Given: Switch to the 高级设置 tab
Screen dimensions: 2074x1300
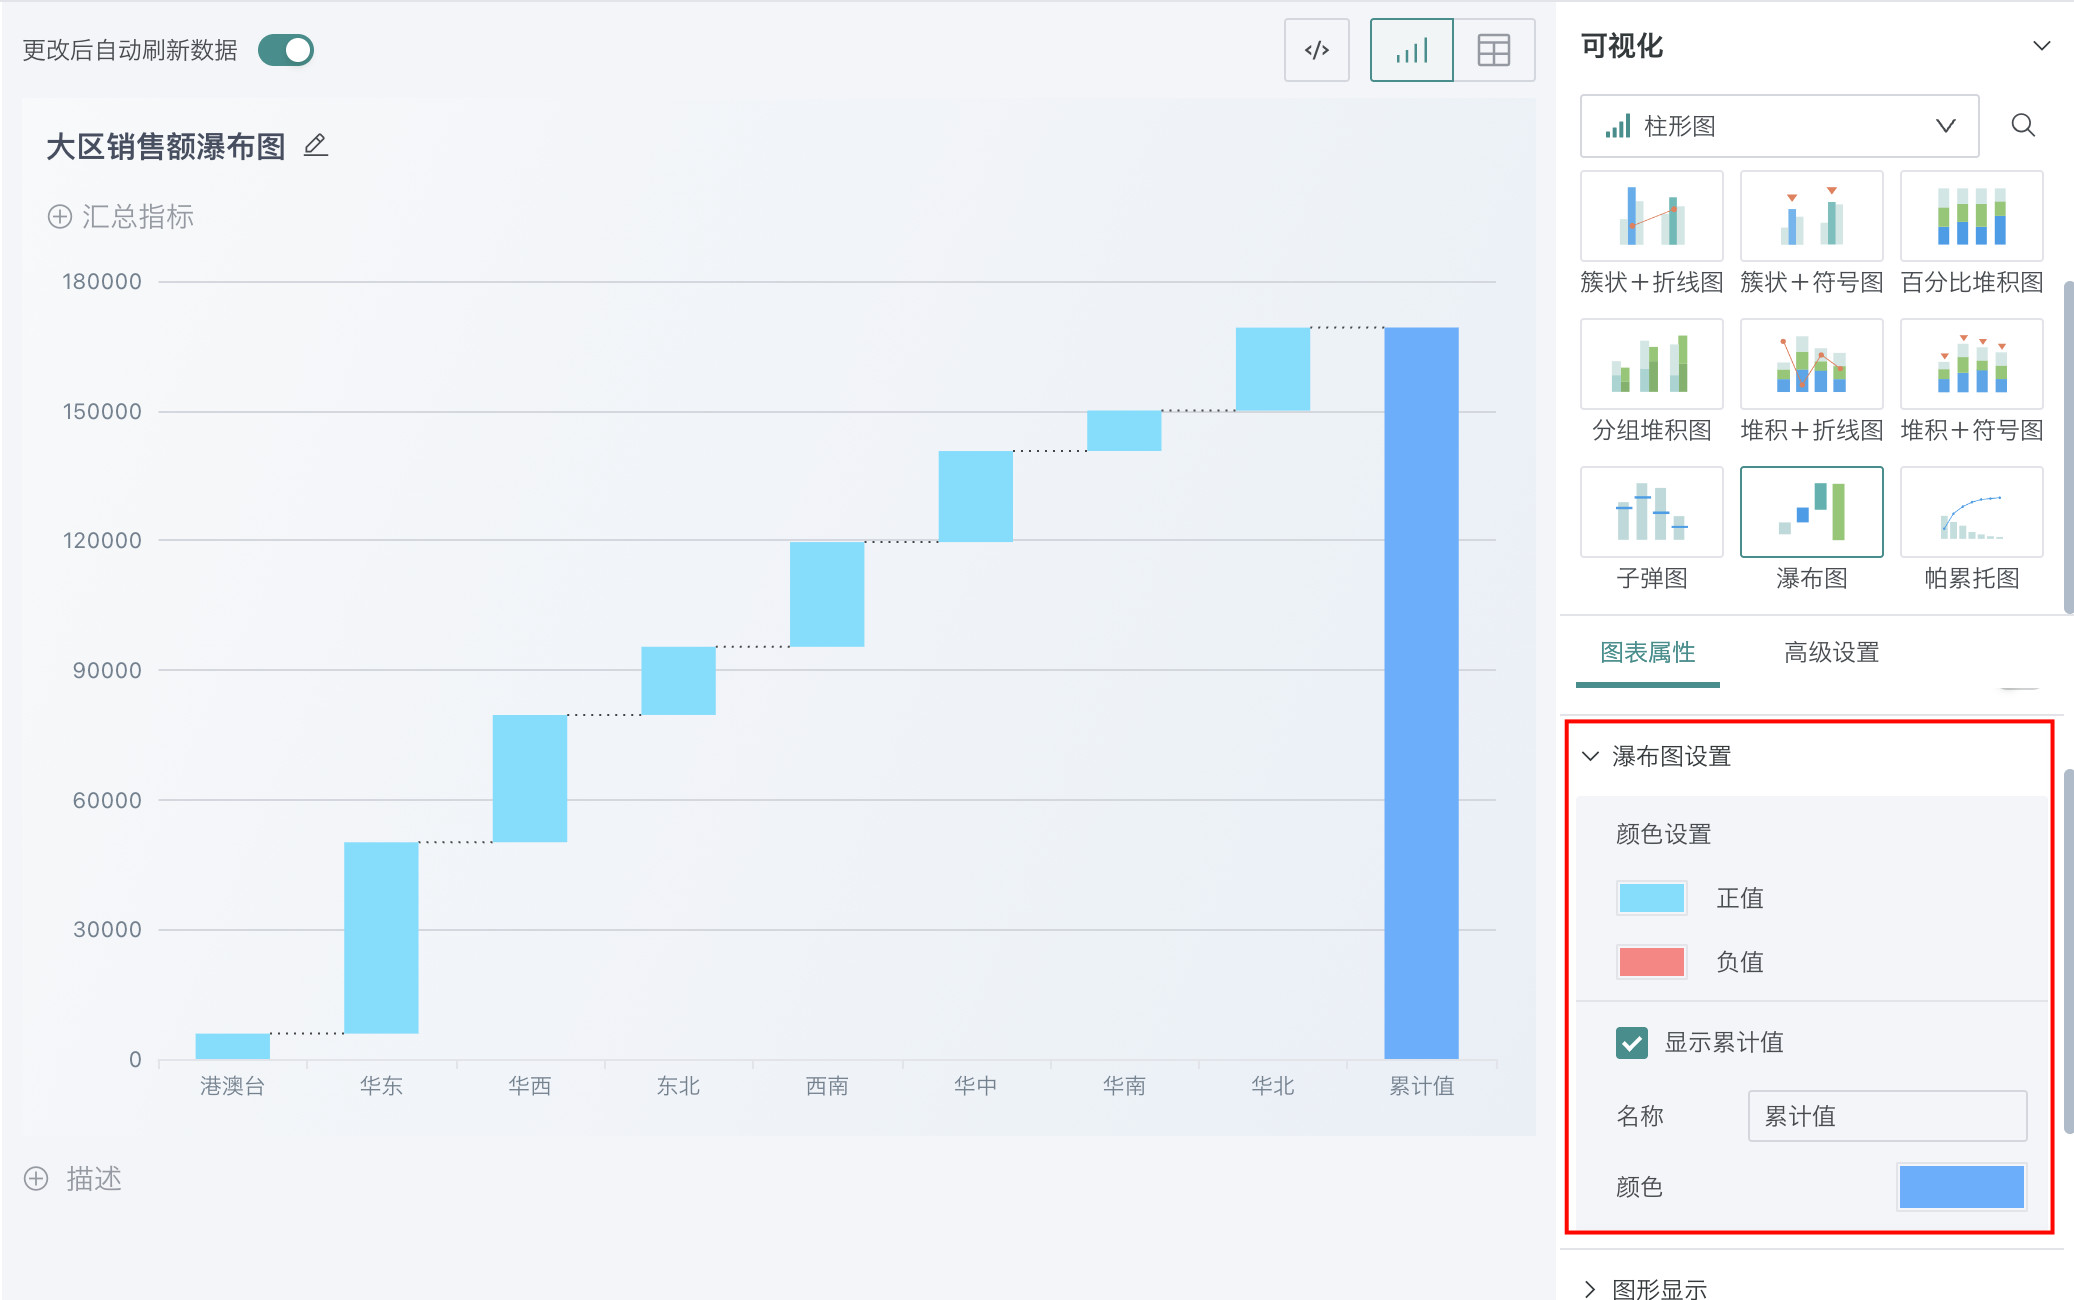Looking at the screenshot, I should 1831,653.
